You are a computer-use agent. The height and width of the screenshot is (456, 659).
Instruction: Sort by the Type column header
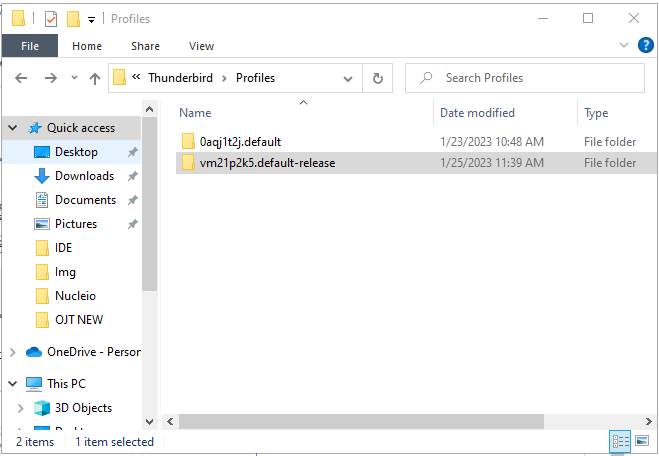point(596,113)
